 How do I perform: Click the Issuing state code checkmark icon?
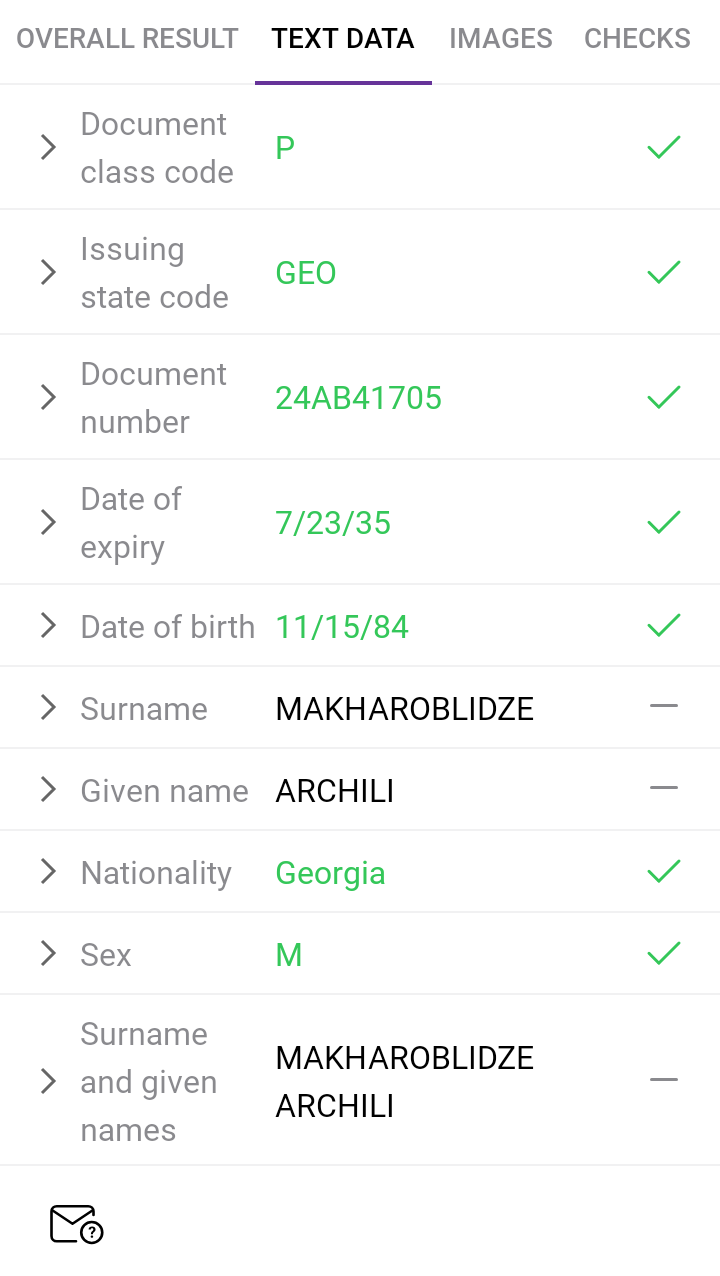(x=664, y=272)
